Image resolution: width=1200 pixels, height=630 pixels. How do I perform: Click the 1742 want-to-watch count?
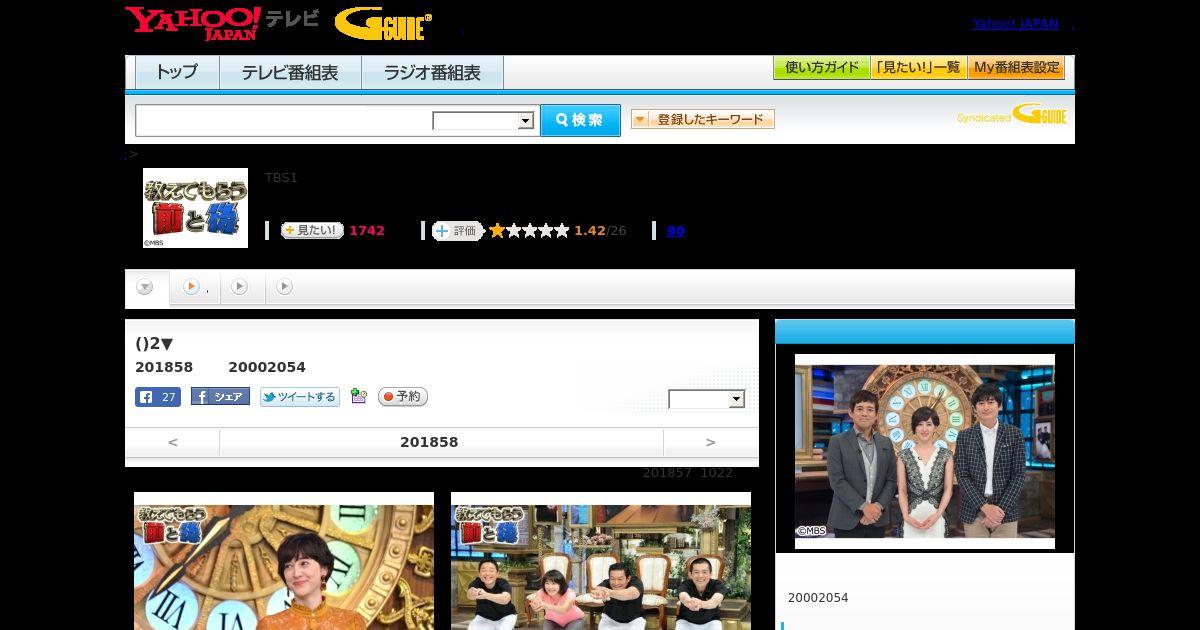367,231
